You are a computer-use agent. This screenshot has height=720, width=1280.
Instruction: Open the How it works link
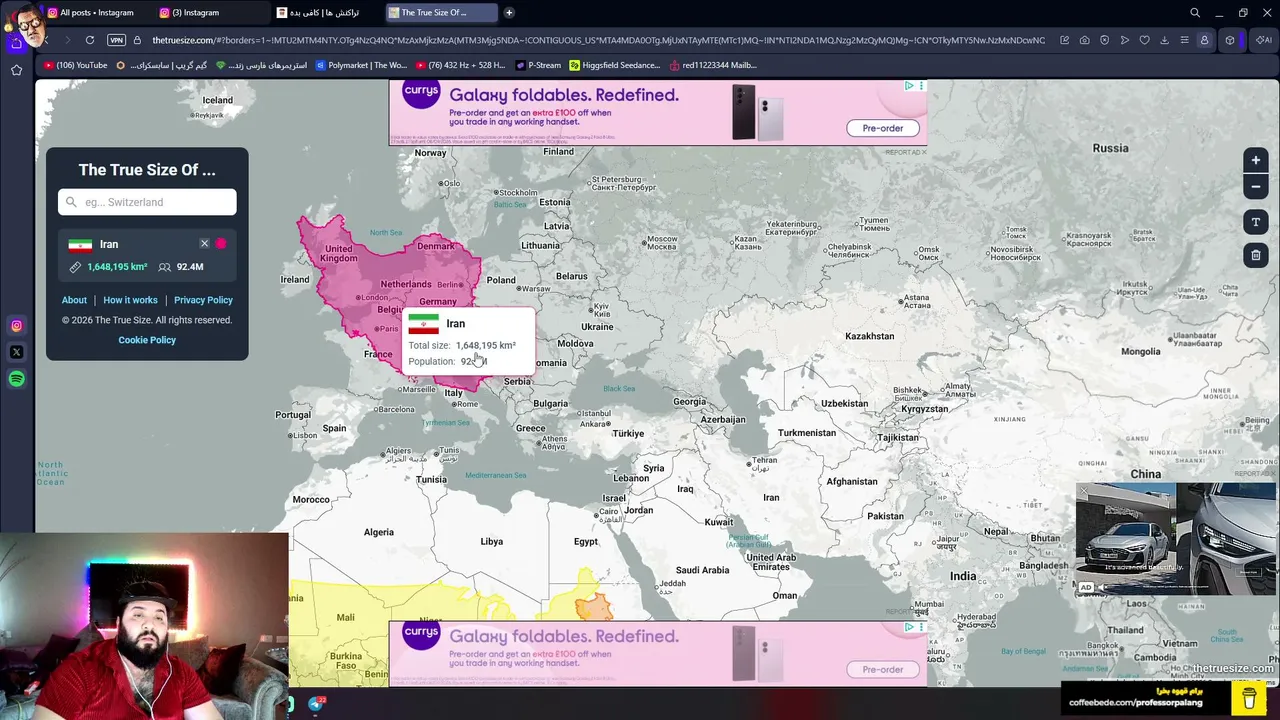(130, 300)
